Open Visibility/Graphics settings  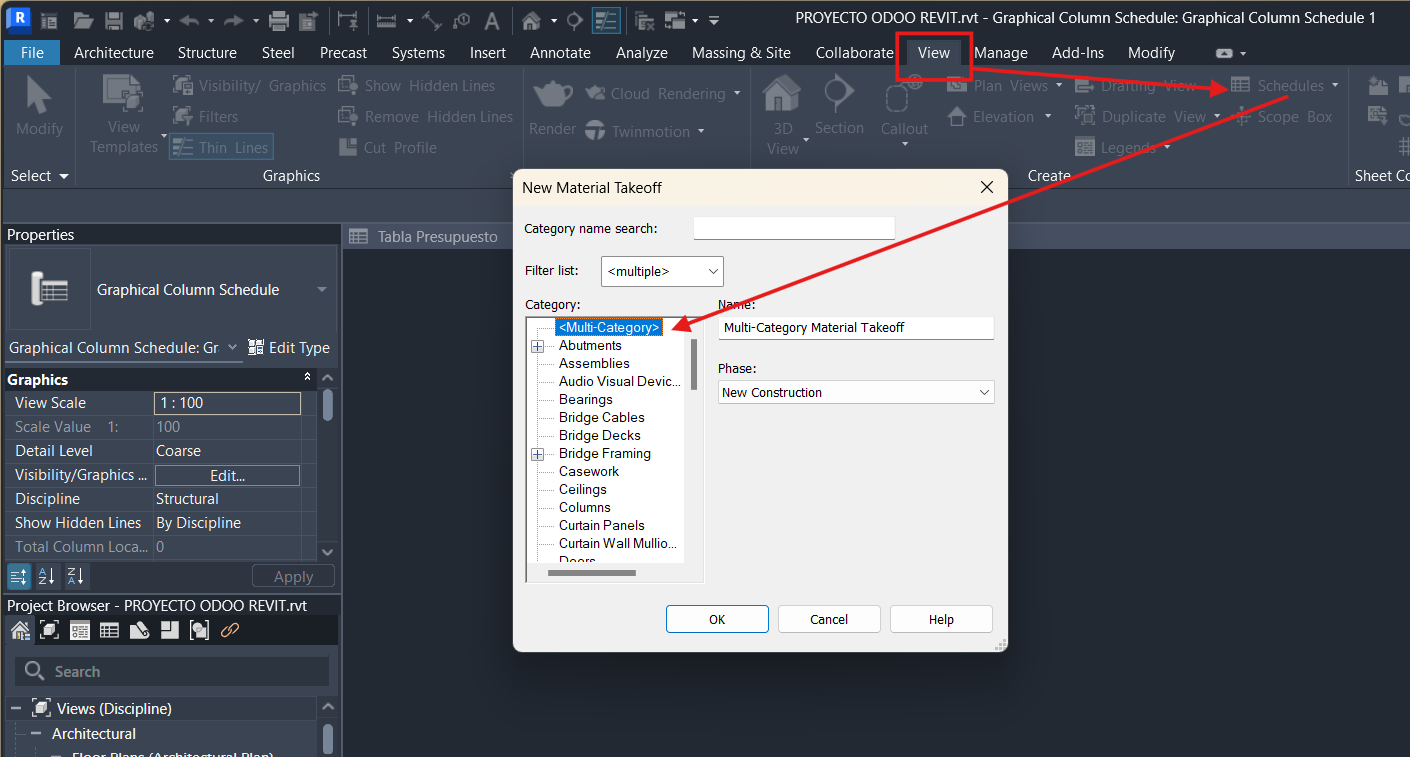pos(248,85)
